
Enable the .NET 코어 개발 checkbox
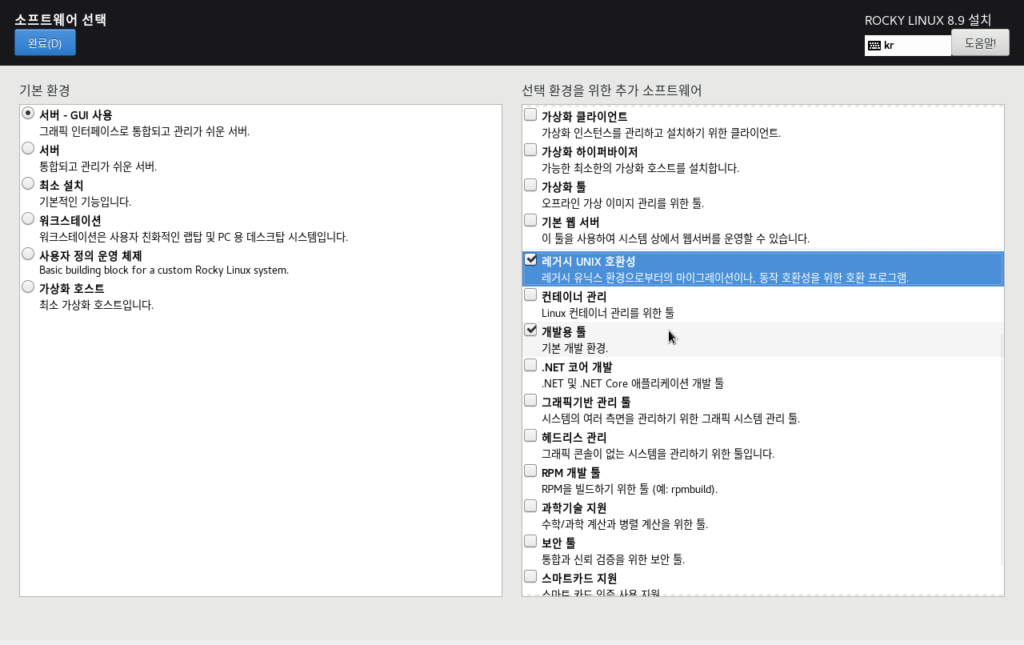pos(530,366)
